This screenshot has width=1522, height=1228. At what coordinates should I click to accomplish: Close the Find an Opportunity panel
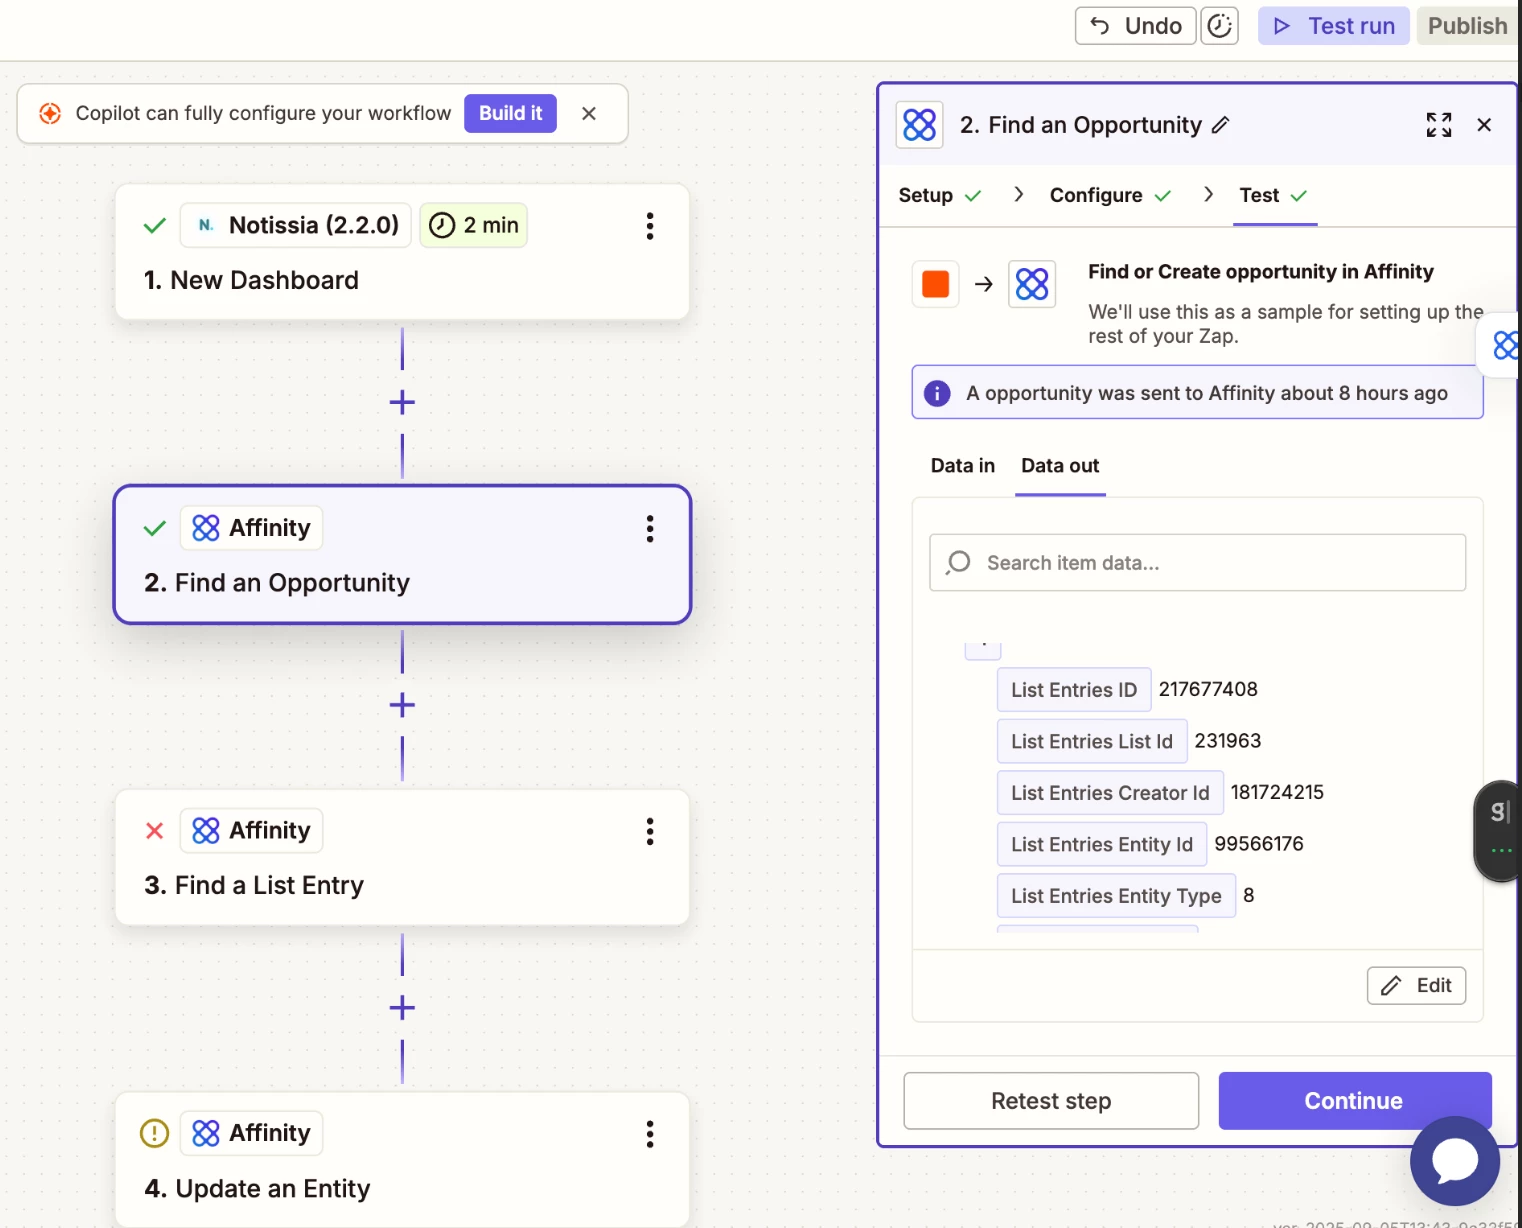(x=1484, y=125)
